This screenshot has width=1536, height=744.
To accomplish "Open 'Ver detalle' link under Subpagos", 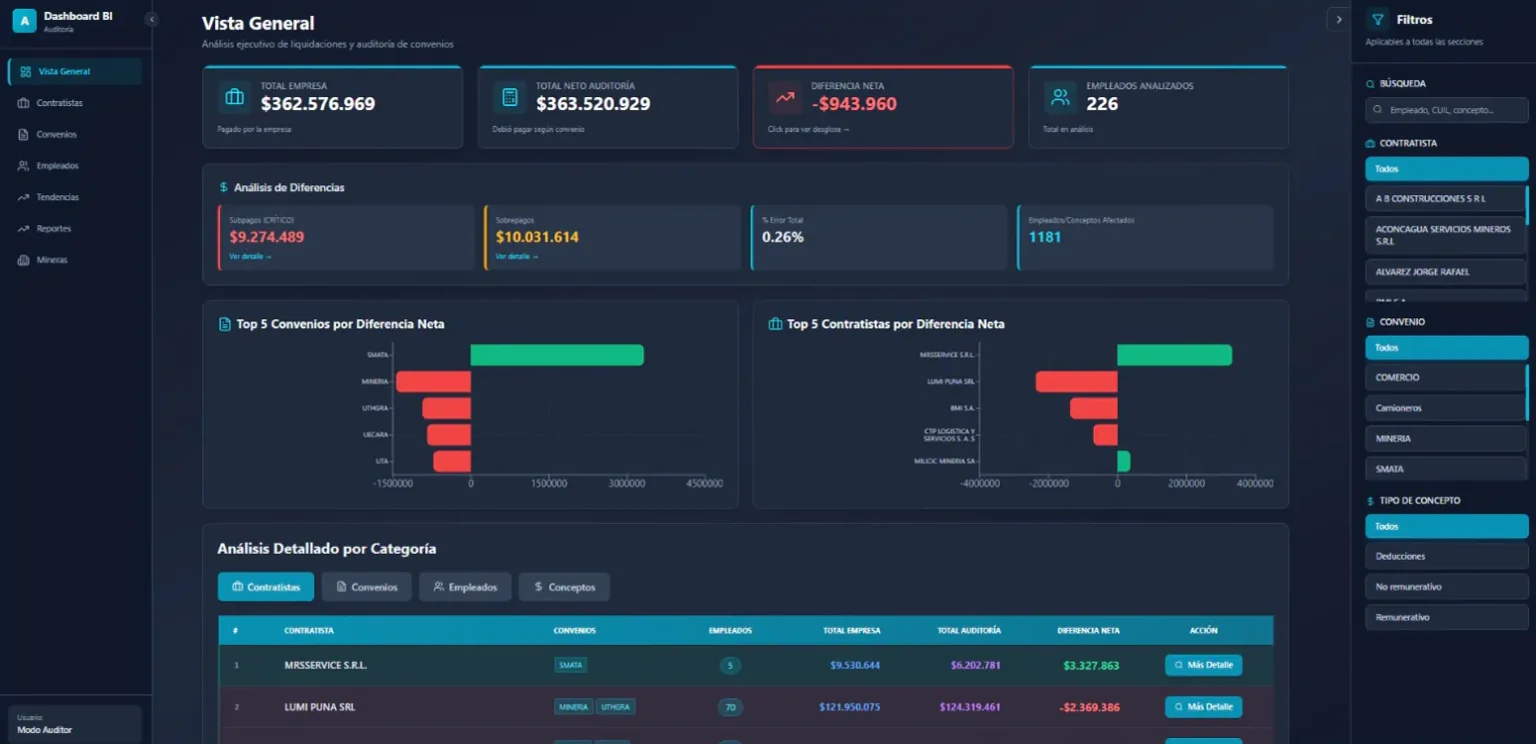I will click(x=250, y=257).
